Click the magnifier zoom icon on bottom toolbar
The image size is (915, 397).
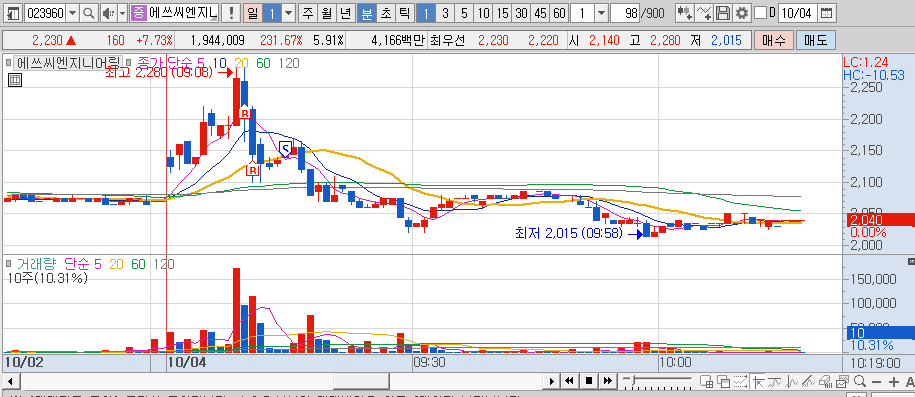click(x=859, y=382)
